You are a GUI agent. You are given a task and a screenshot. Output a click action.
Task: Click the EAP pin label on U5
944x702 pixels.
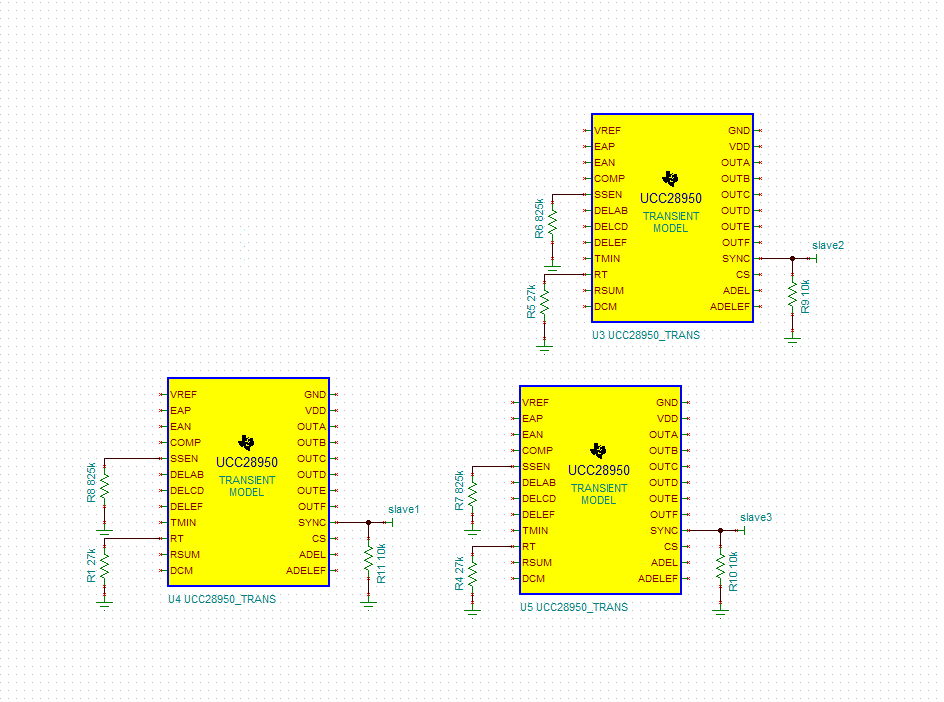point(532,418)
